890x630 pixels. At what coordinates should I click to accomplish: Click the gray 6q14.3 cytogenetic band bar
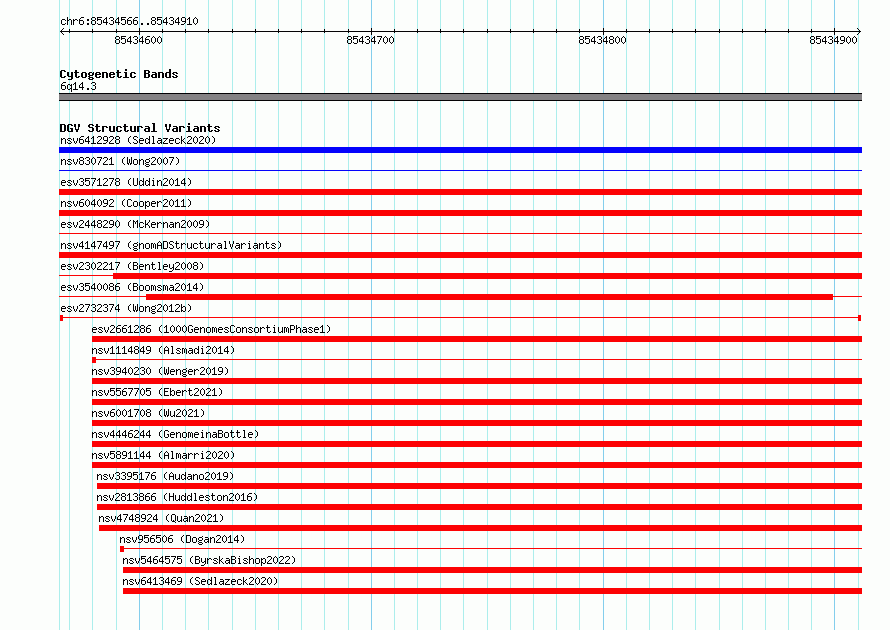[460, 97]
